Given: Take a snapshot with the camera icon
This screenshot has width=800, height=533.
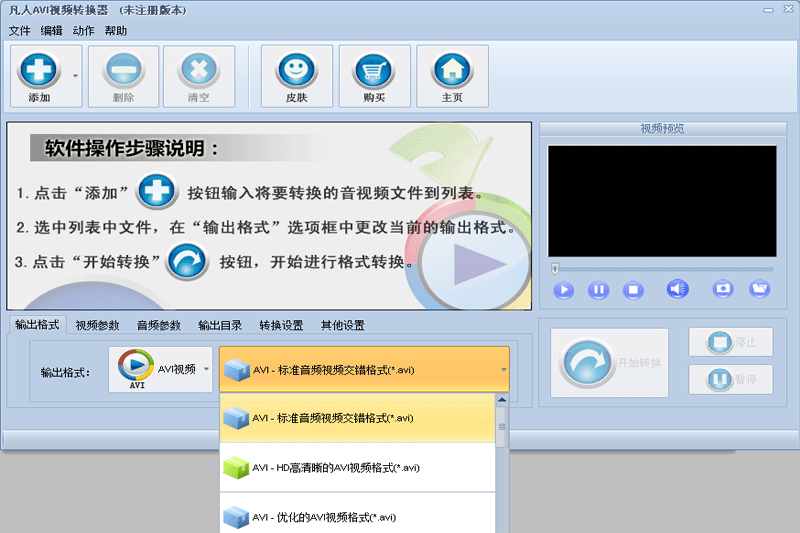Looking at the screenshot, I should pyautogui.click(x=723, y=289).
